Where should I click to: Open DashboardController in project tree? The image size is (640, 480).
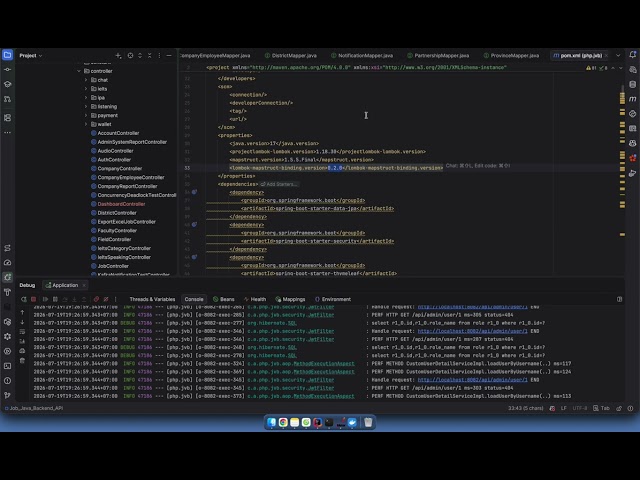(x=118, y=204)
